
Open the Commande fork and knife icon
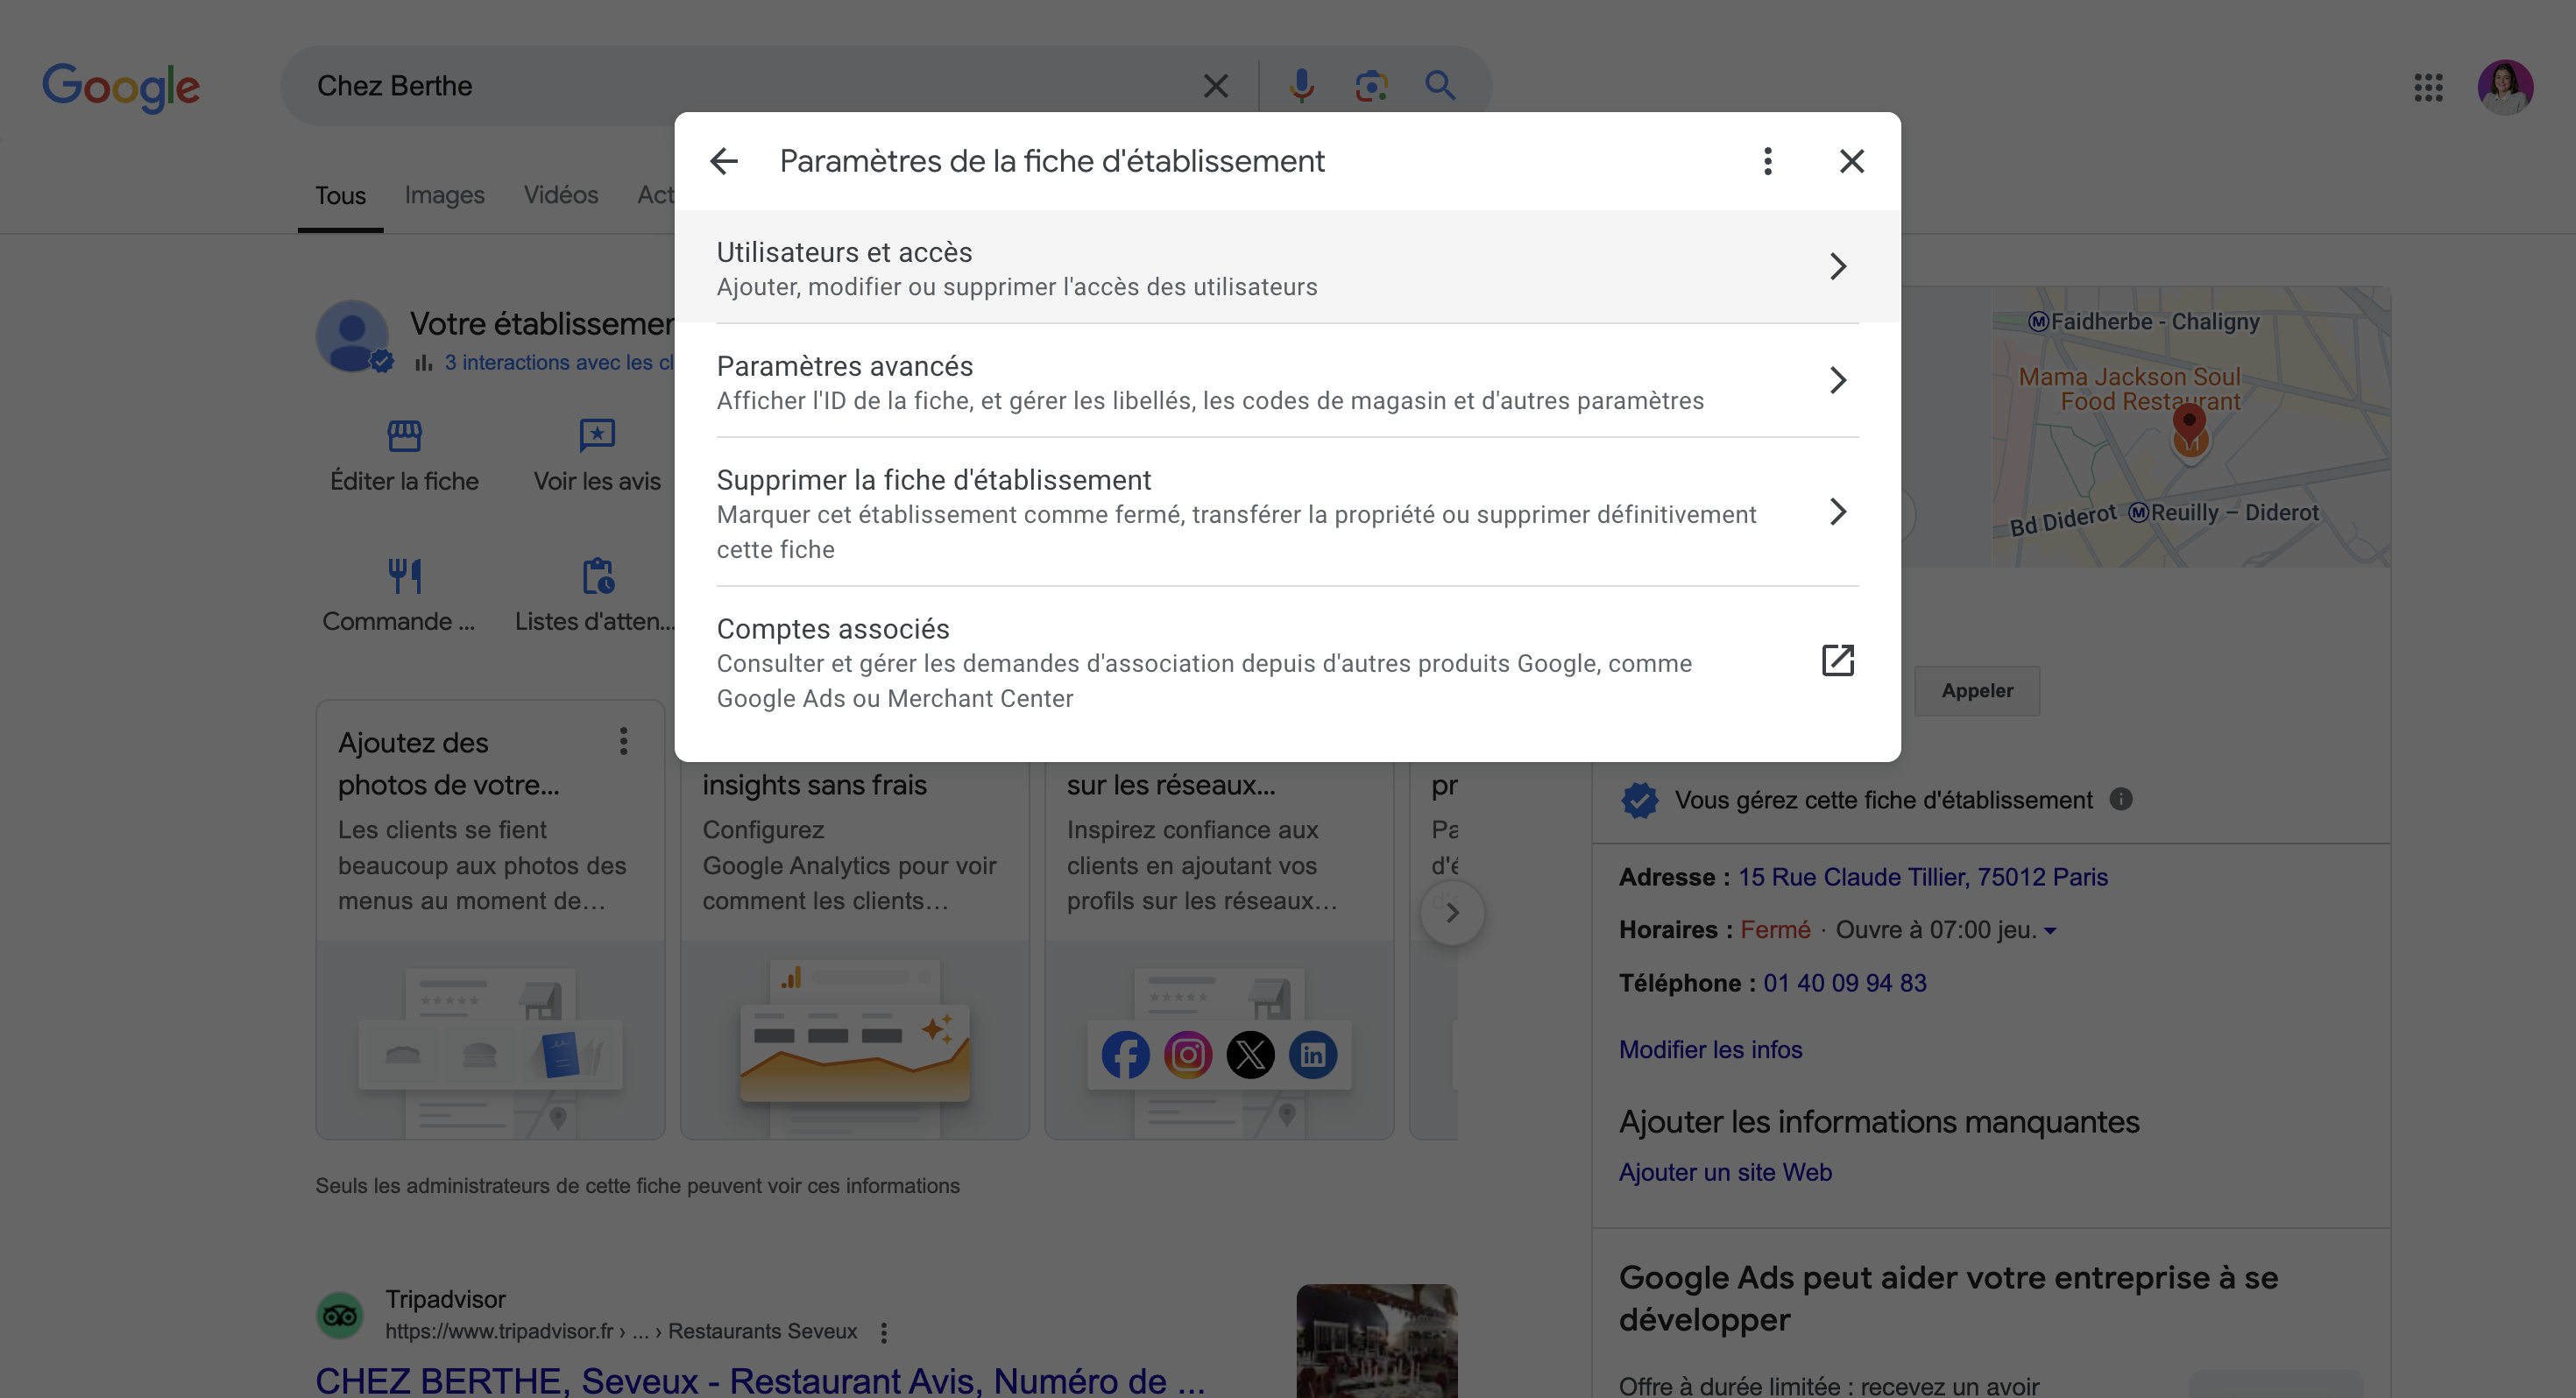click(x=404, y=576)
